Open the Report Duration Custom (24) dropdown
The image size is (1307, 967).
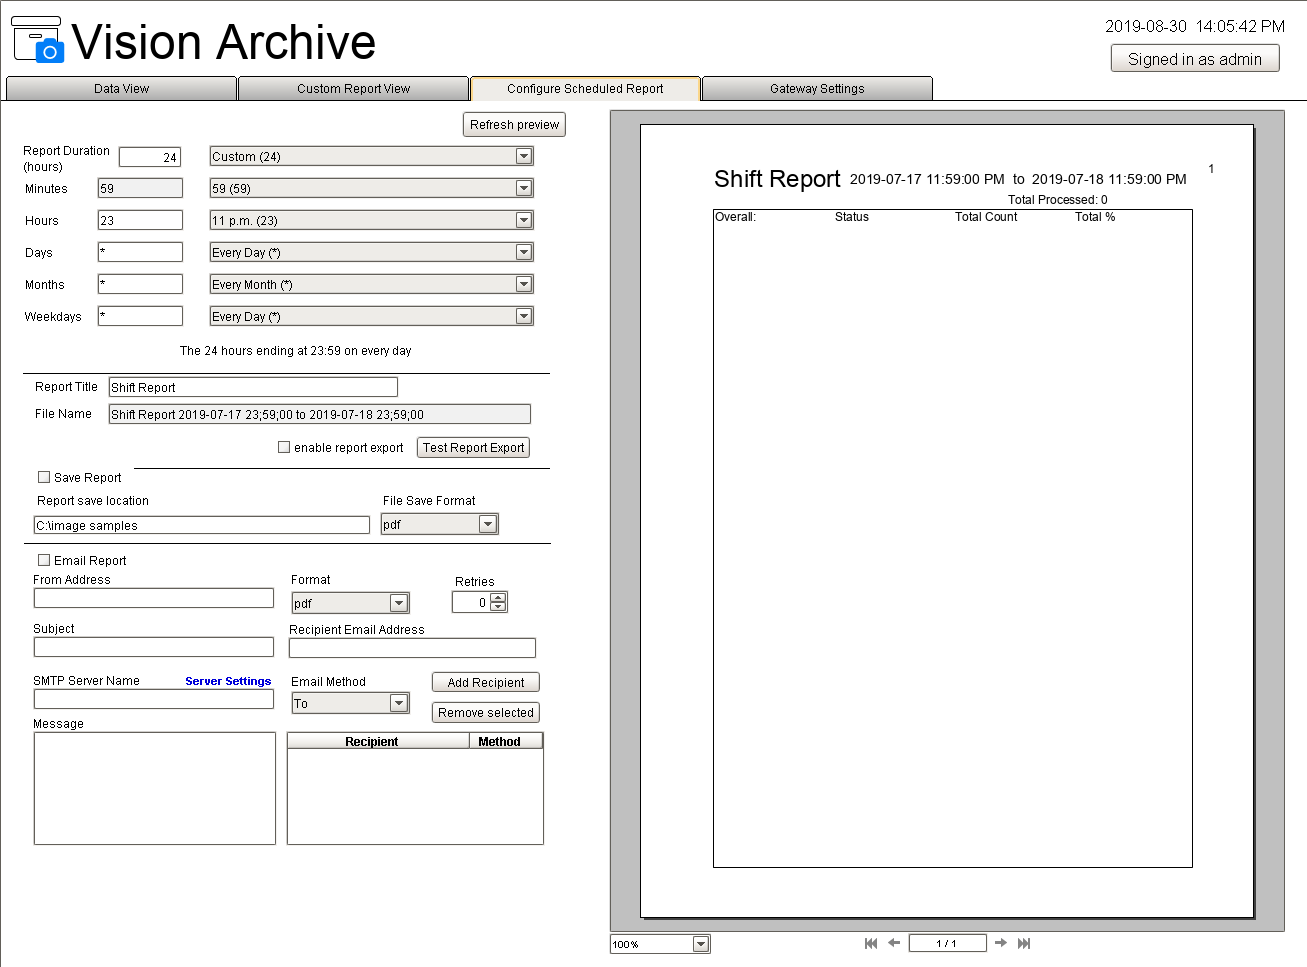(523, 157)
